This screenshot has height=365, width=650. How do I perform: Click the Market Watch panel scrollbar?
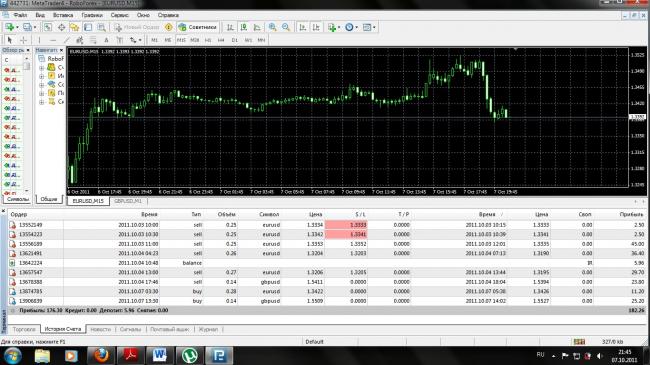27,124
